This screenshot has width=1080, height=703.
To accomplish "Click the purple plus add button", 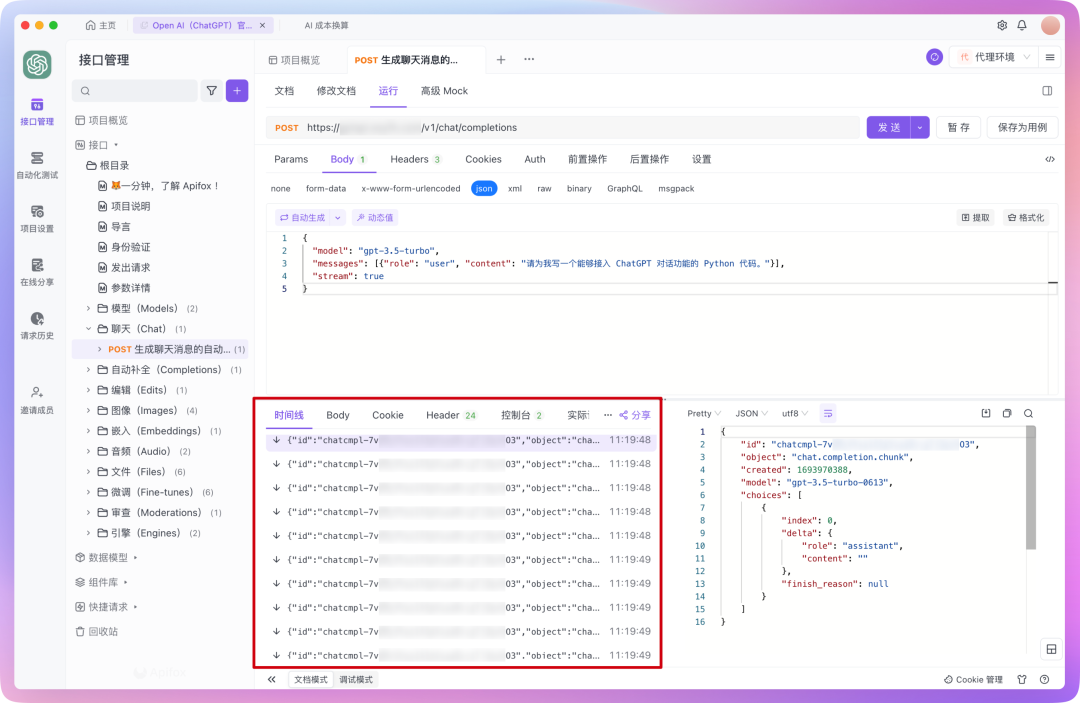I will 237,91.
